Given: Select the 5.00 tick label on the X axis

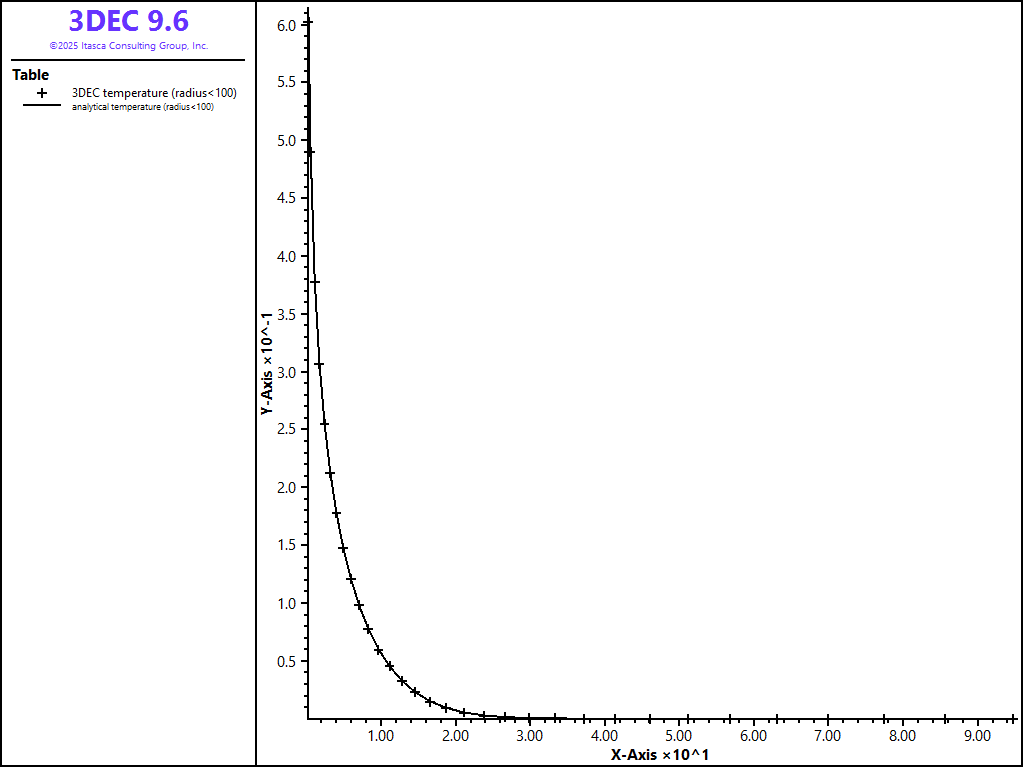Looking at the screenshot, I should (x=679, y=736).
